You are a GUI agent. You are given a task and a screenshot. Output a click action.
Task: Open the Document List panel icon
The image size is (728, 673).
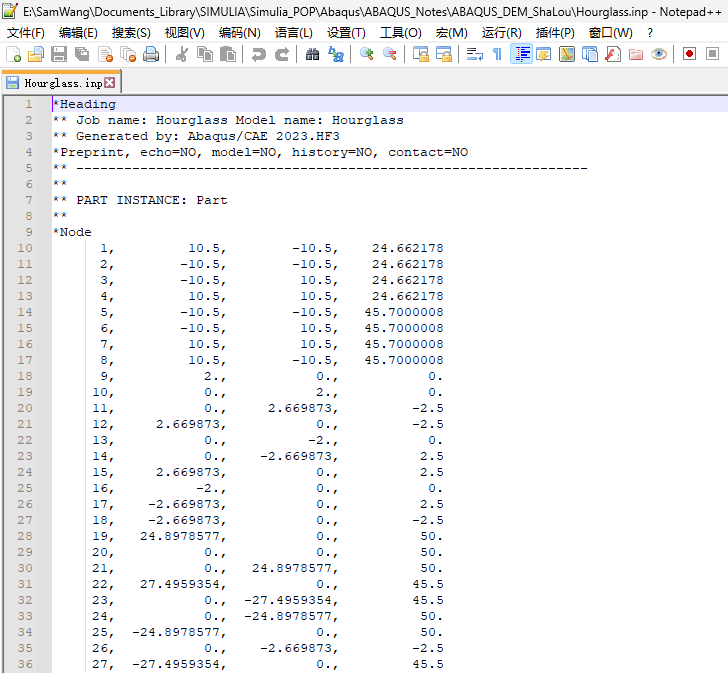click(590, 54)
